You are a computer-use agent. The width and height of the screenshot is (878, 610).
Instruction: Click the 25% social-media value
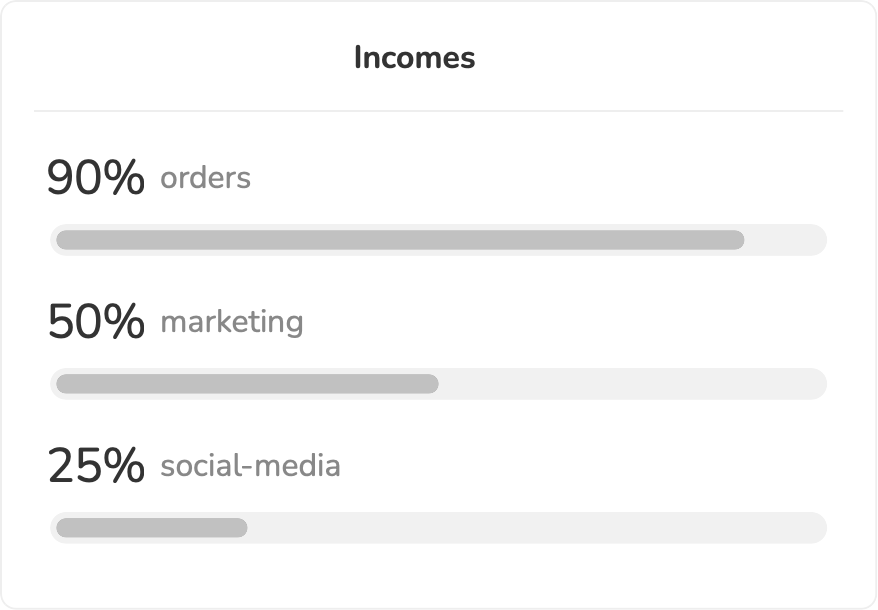tap(96, 467)
